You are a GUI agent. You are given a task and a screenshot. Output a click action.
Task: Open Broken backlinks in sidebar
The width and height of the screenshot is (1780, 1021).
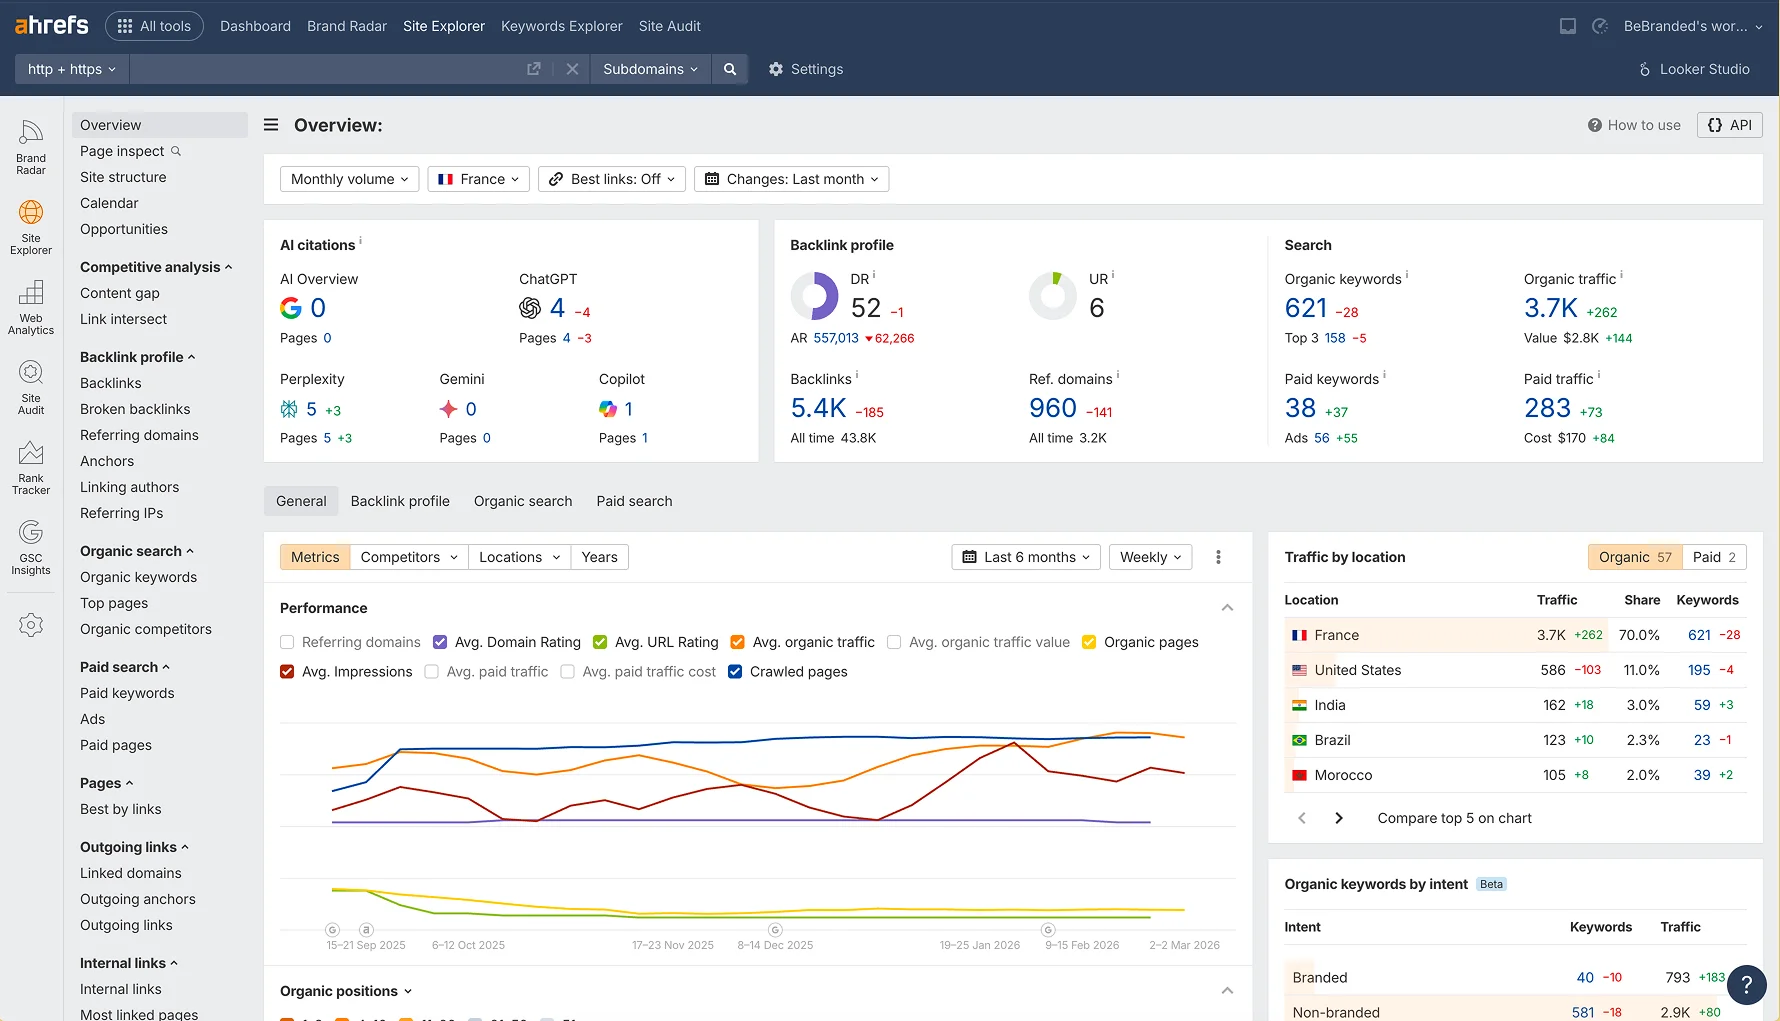[135, 409]
